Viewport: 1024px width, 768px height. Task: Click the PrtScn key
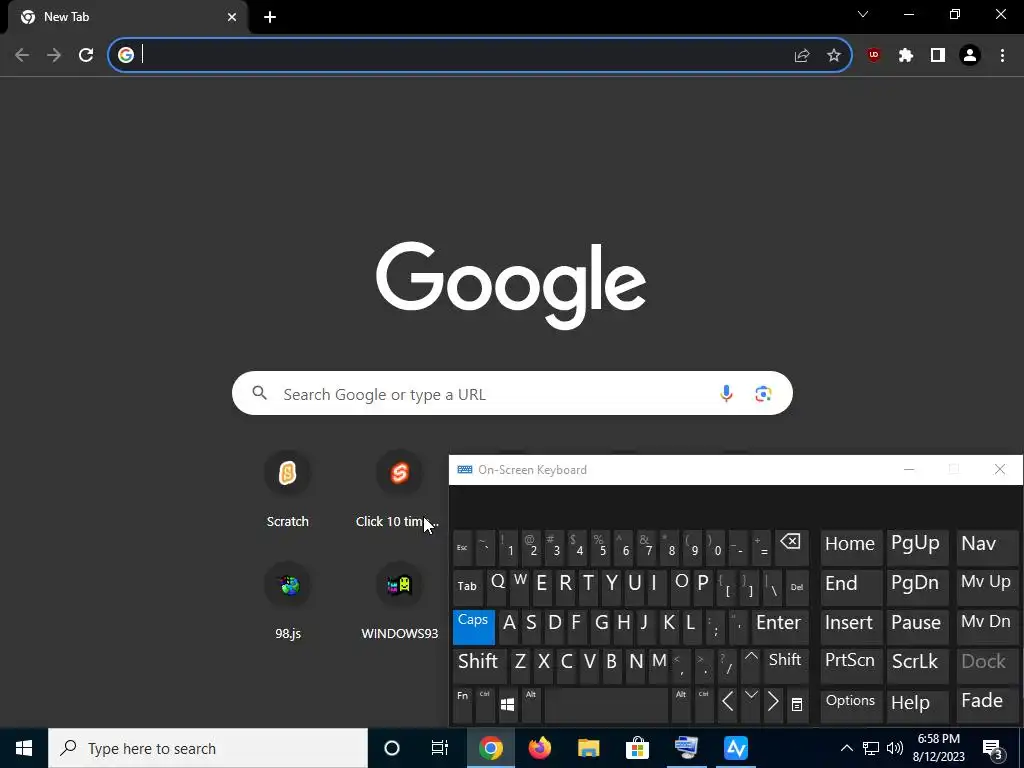(x=850, y=665)
